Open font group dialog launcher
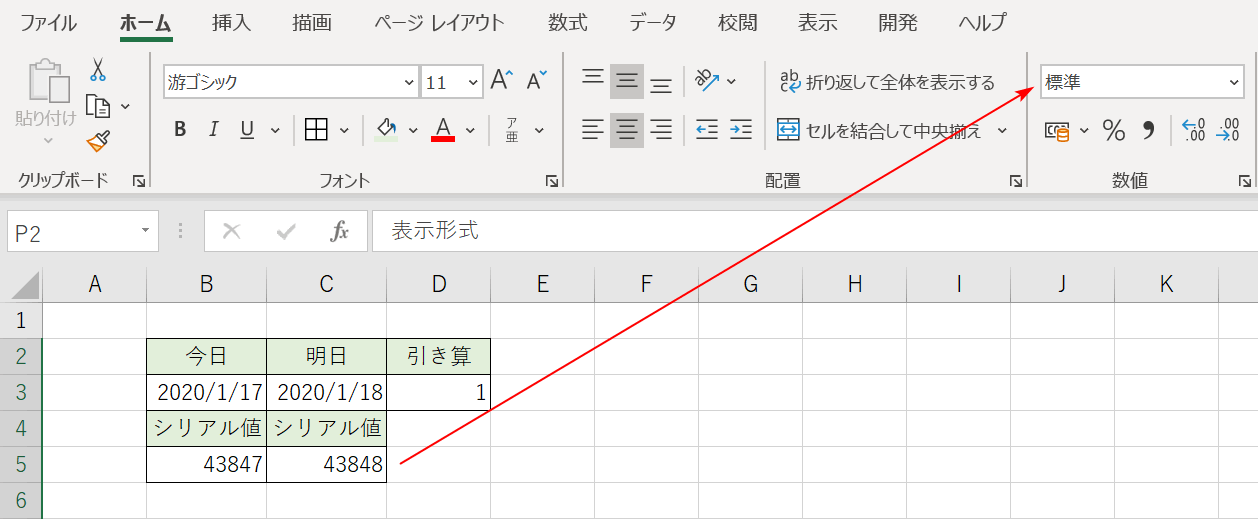Screen dimensions: 1258x519 coord(551,181)
